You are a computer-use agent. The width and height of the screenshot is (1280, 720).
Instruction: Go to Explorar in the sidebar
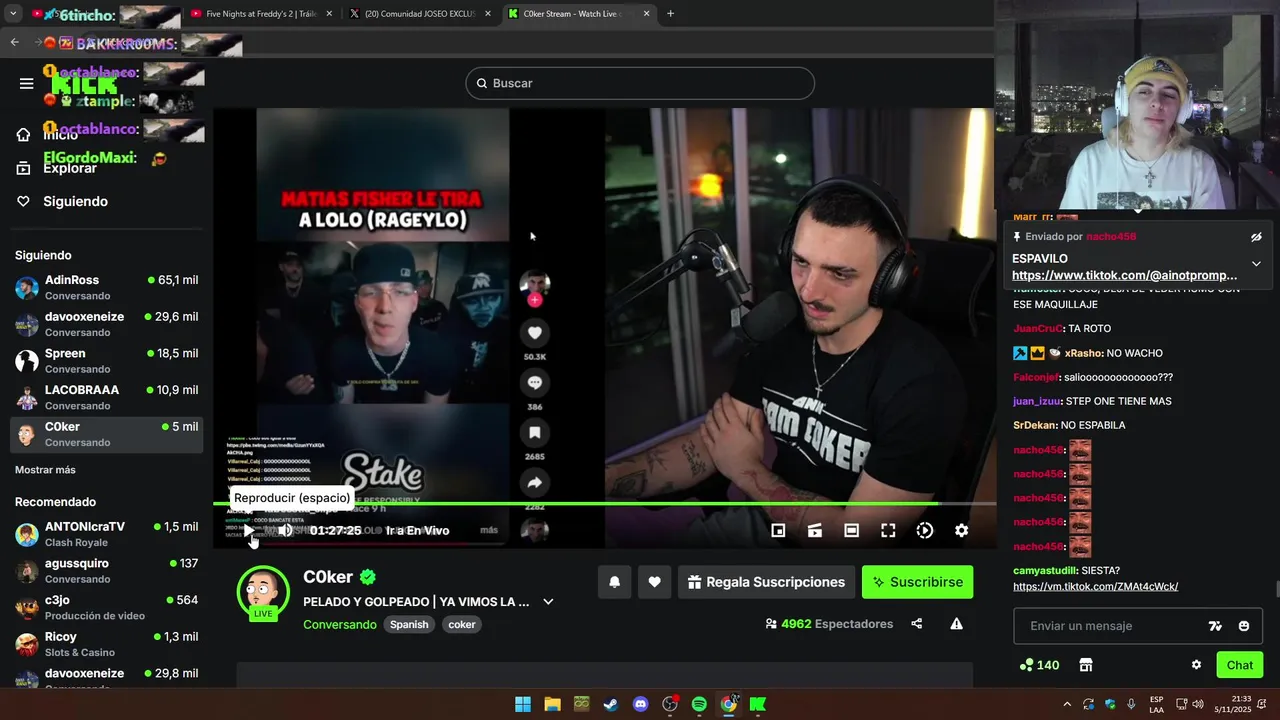pos(70,168)
